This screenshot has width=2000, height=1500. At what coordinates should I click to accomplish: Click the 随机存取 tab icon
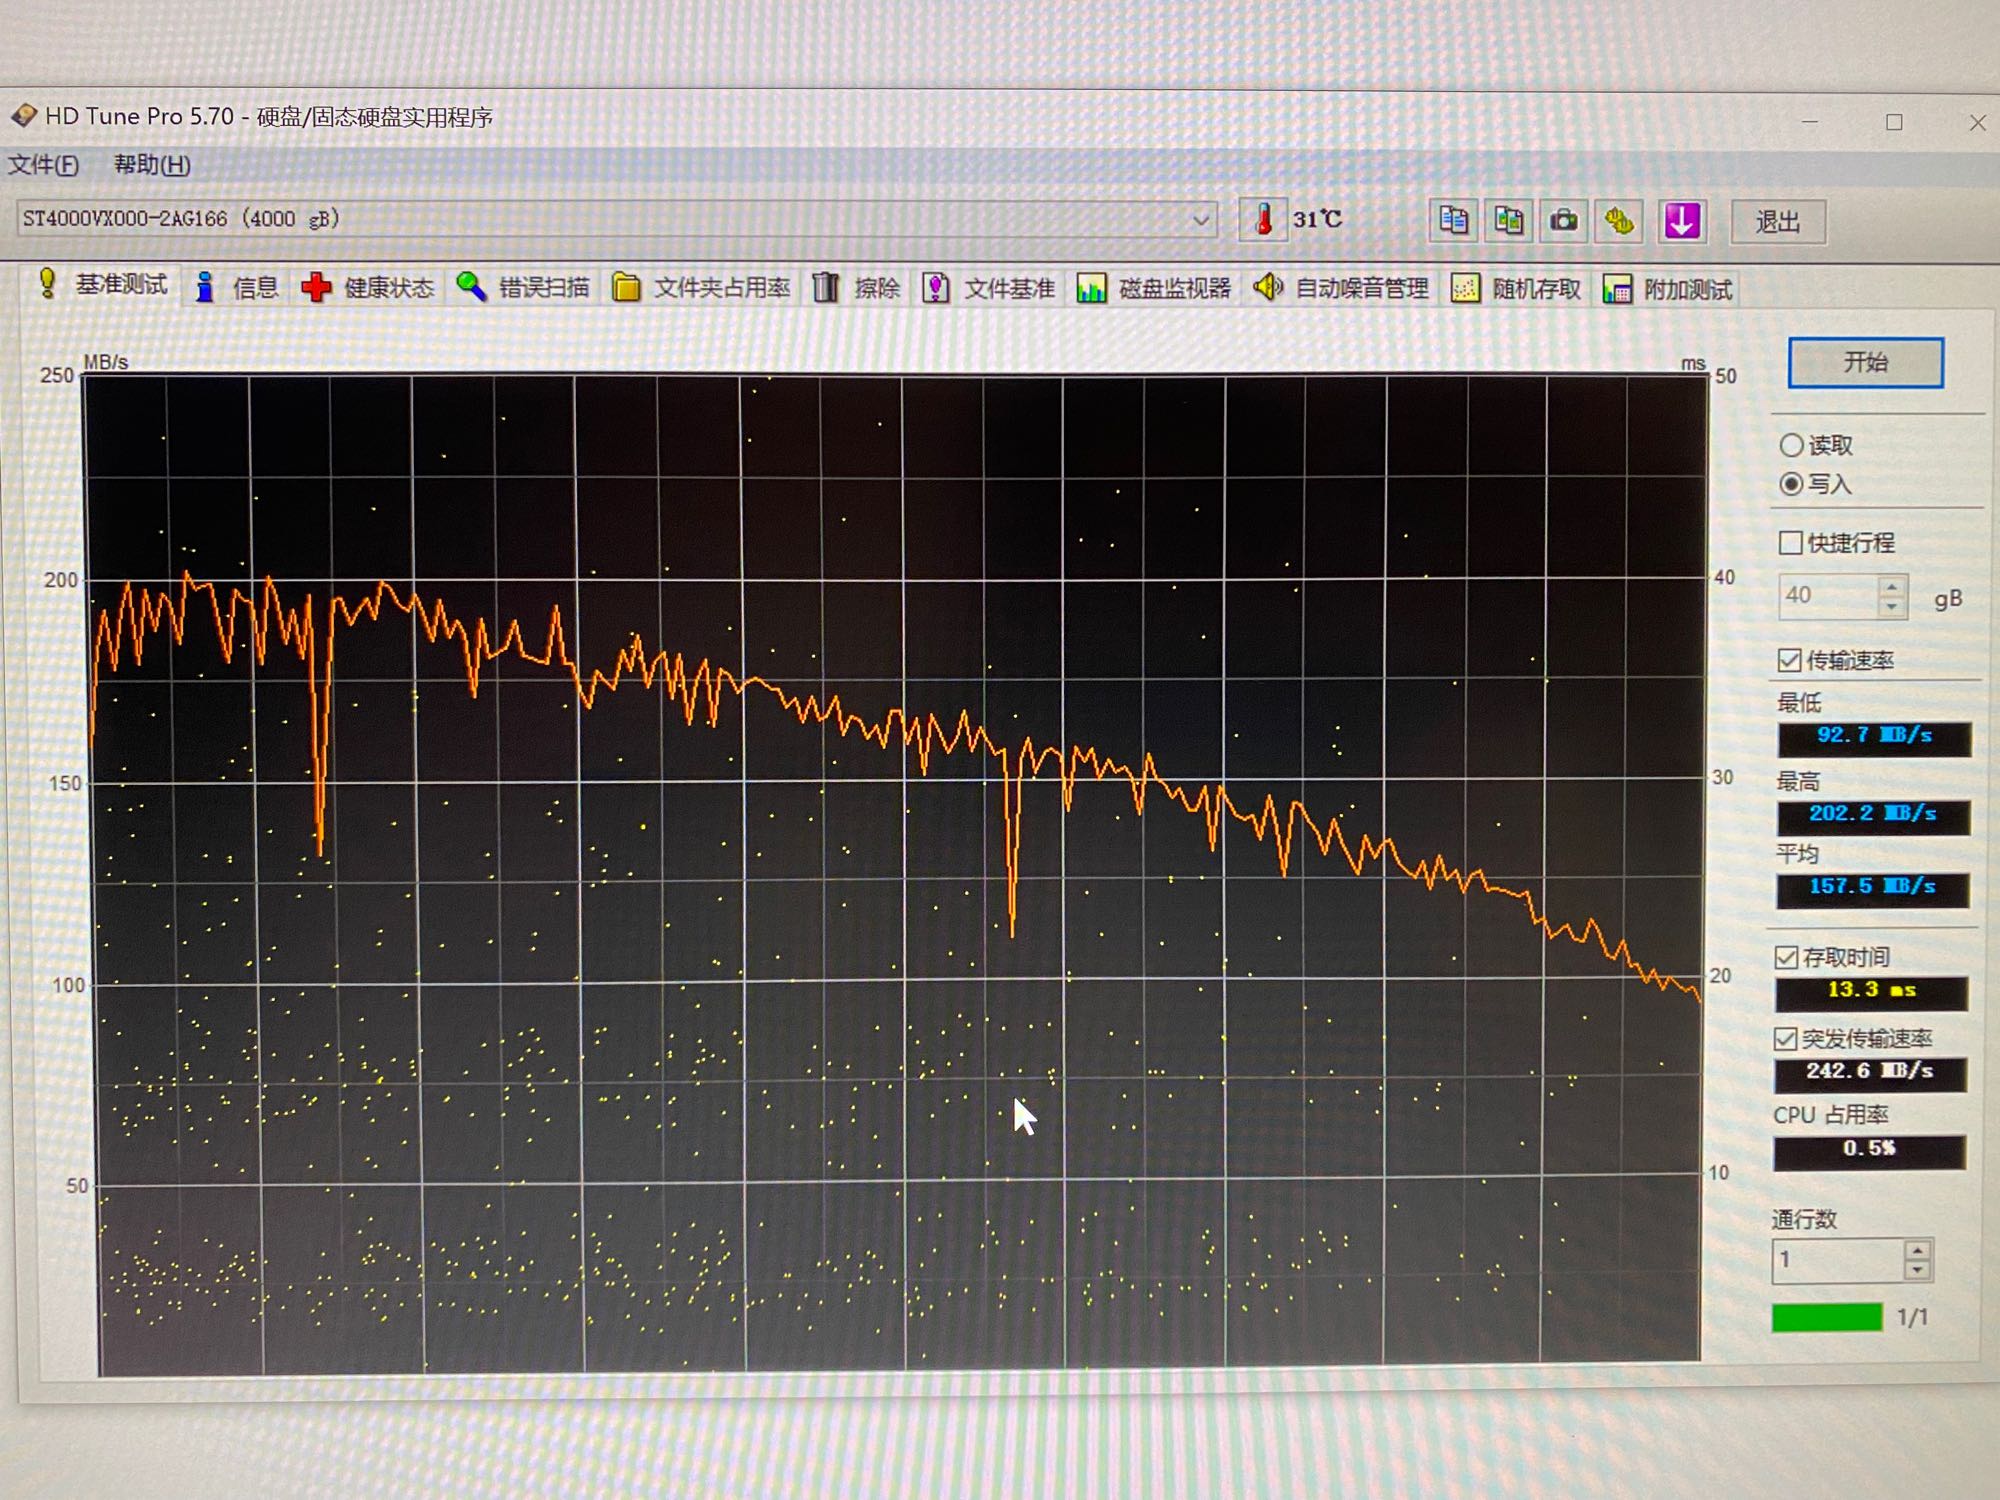point(1465,289)
